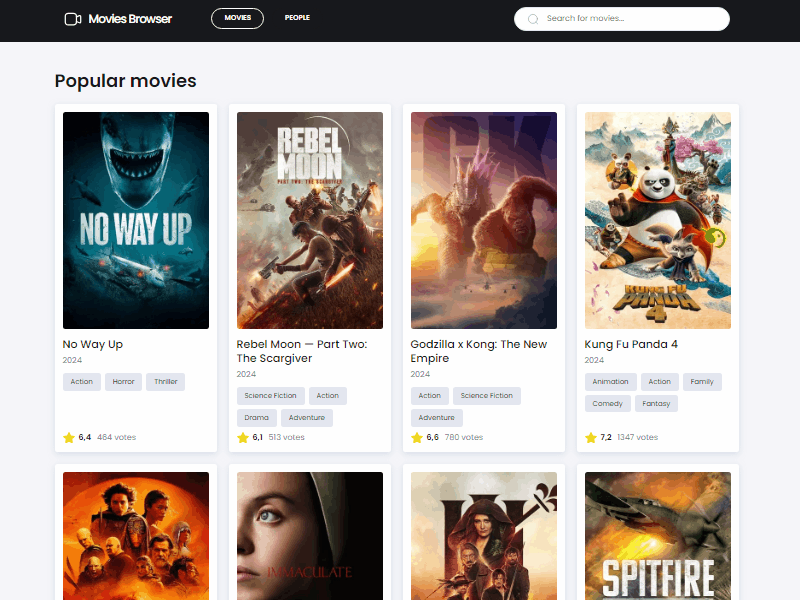
Task: Open the MOVIES tab
Action: (237, 18)
